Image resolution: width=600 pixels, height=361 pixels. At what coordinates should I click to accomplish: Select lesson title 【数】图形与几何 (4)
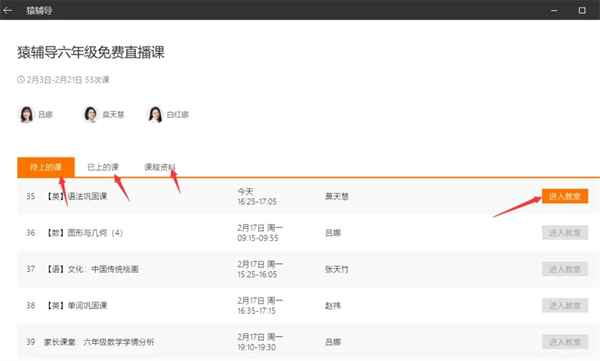84,233
